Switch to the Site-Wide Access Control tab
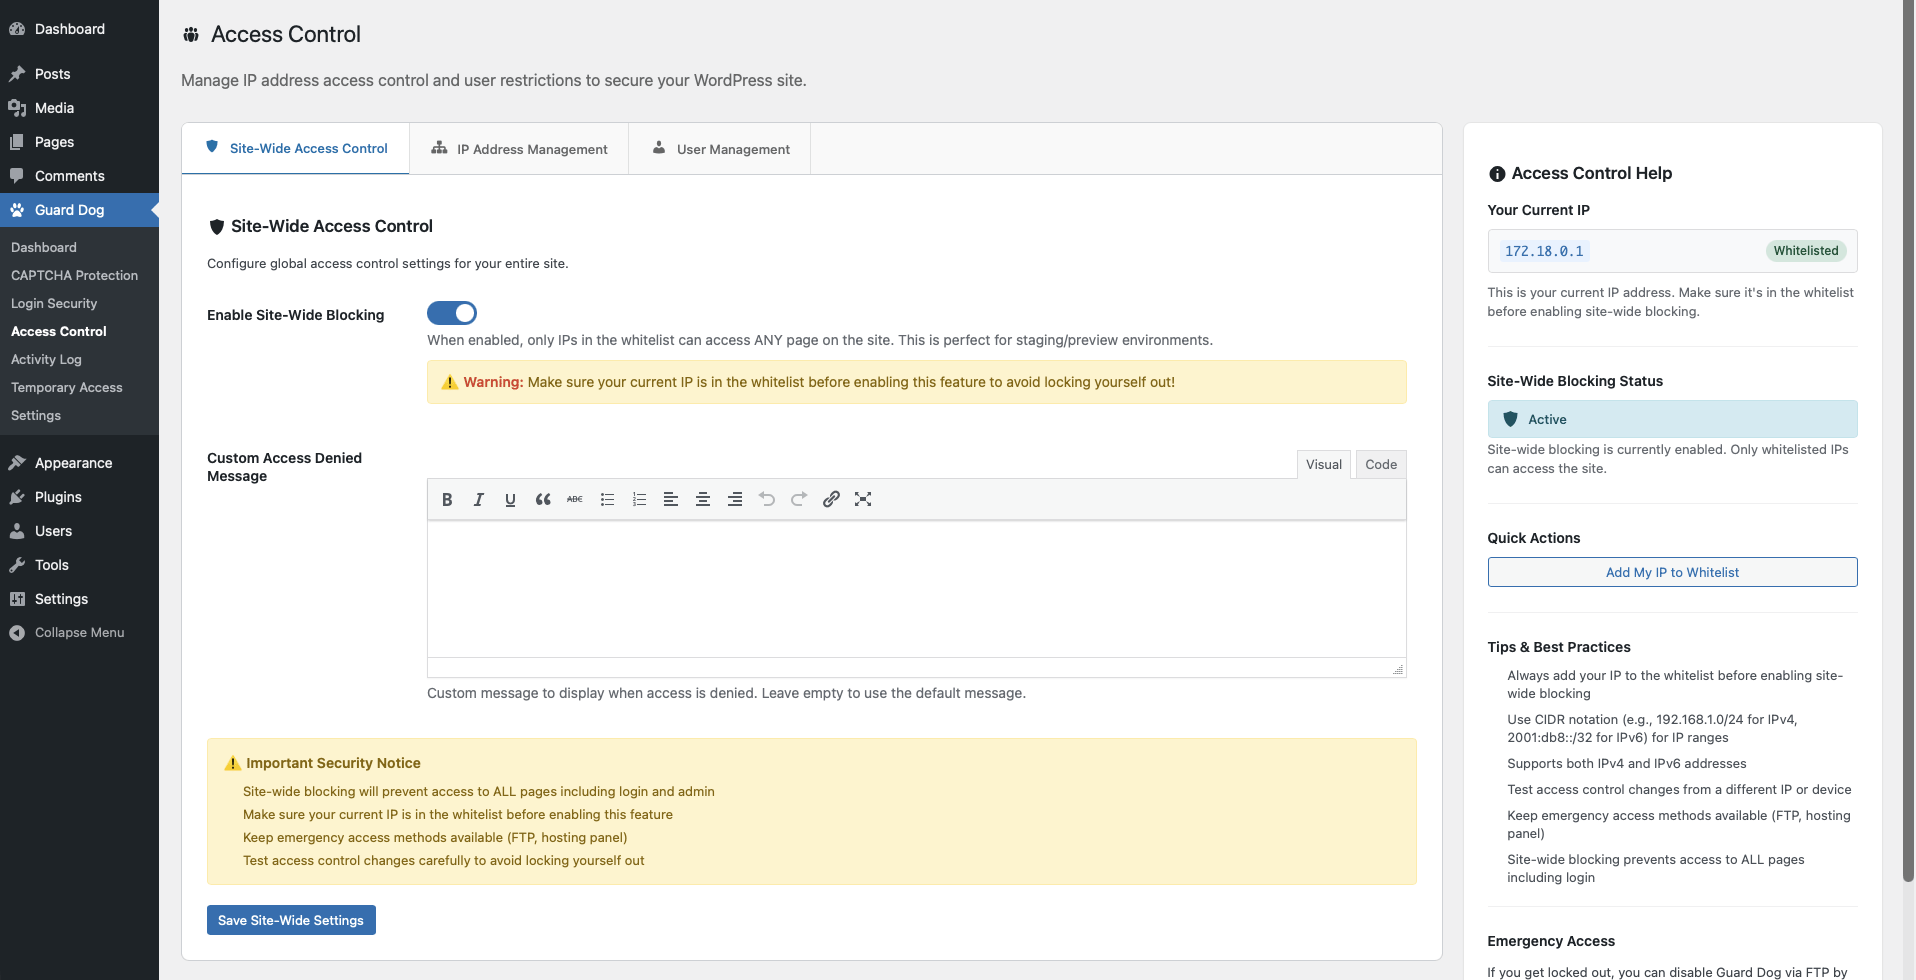Image resolution: width=1916 pixels, height=980 pixels. pyautogui.click(x=296, y=149)
